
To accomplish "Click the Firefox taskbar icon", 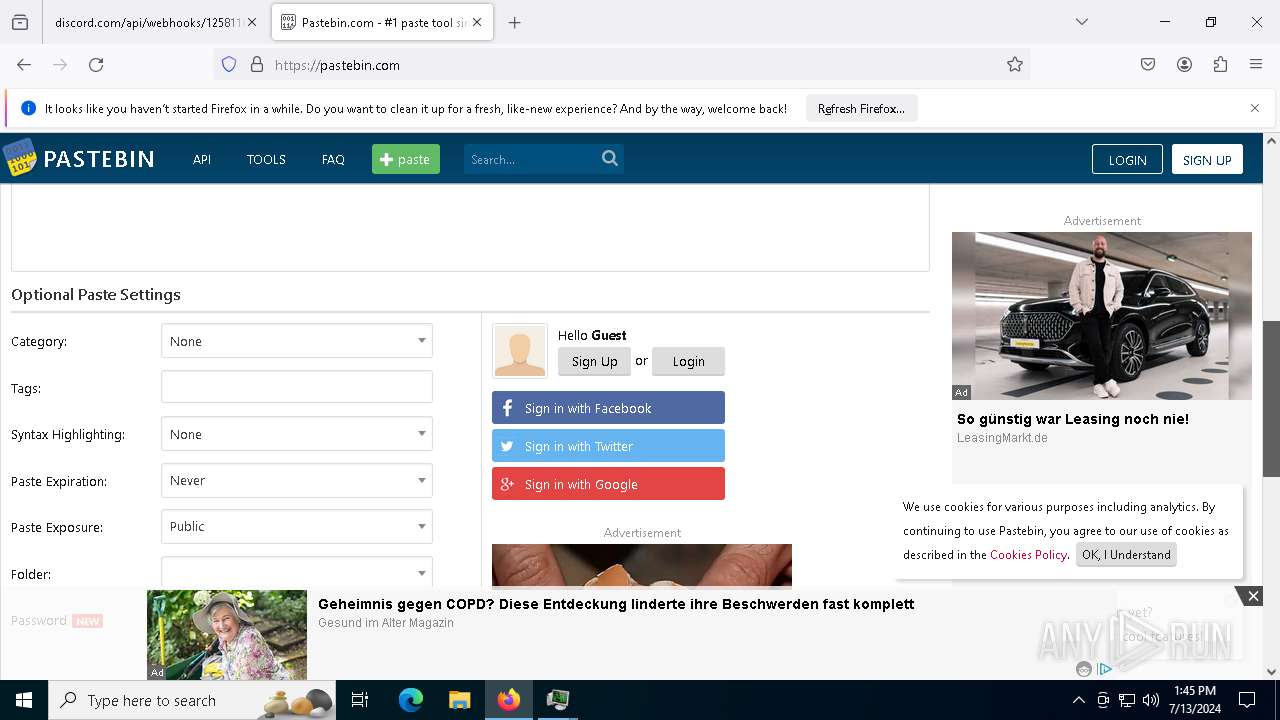I will [x=509, y=700].
